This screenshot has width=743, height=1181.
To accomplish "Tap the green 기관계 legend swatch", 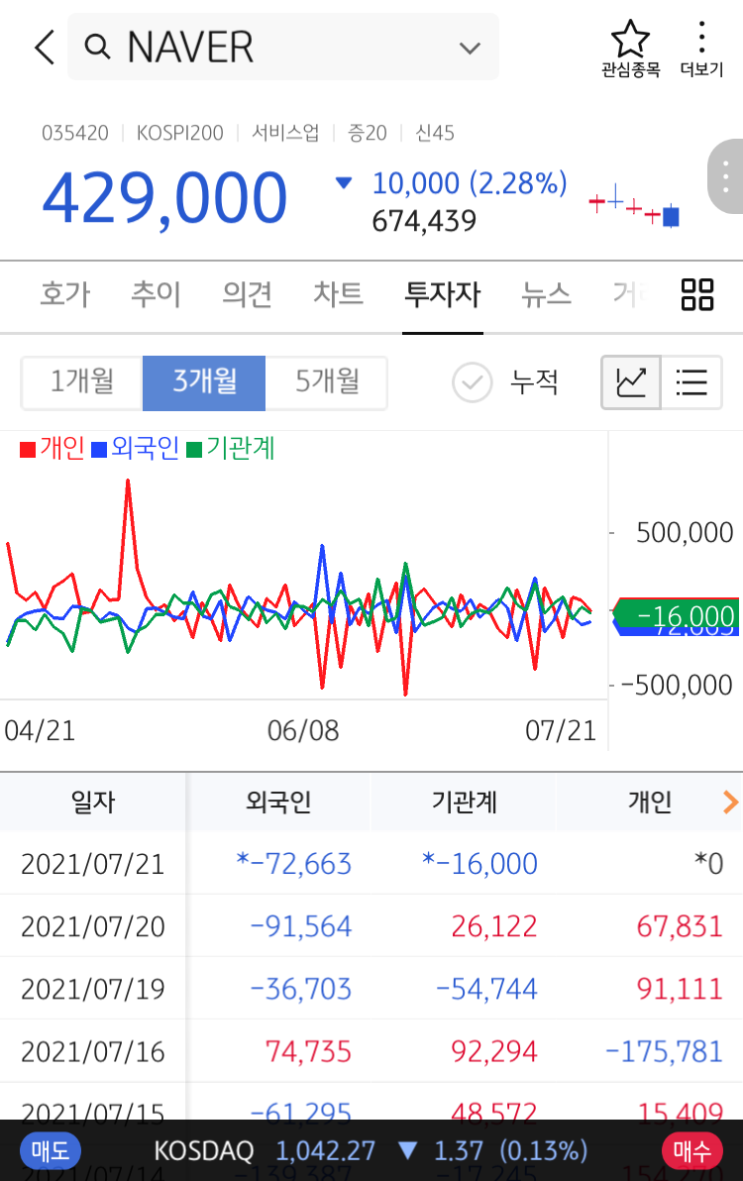I will 194,450.
